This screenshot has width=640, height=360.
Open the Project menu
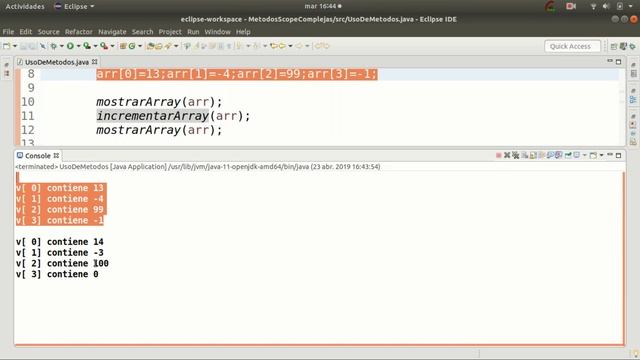[x=170, y=32]
